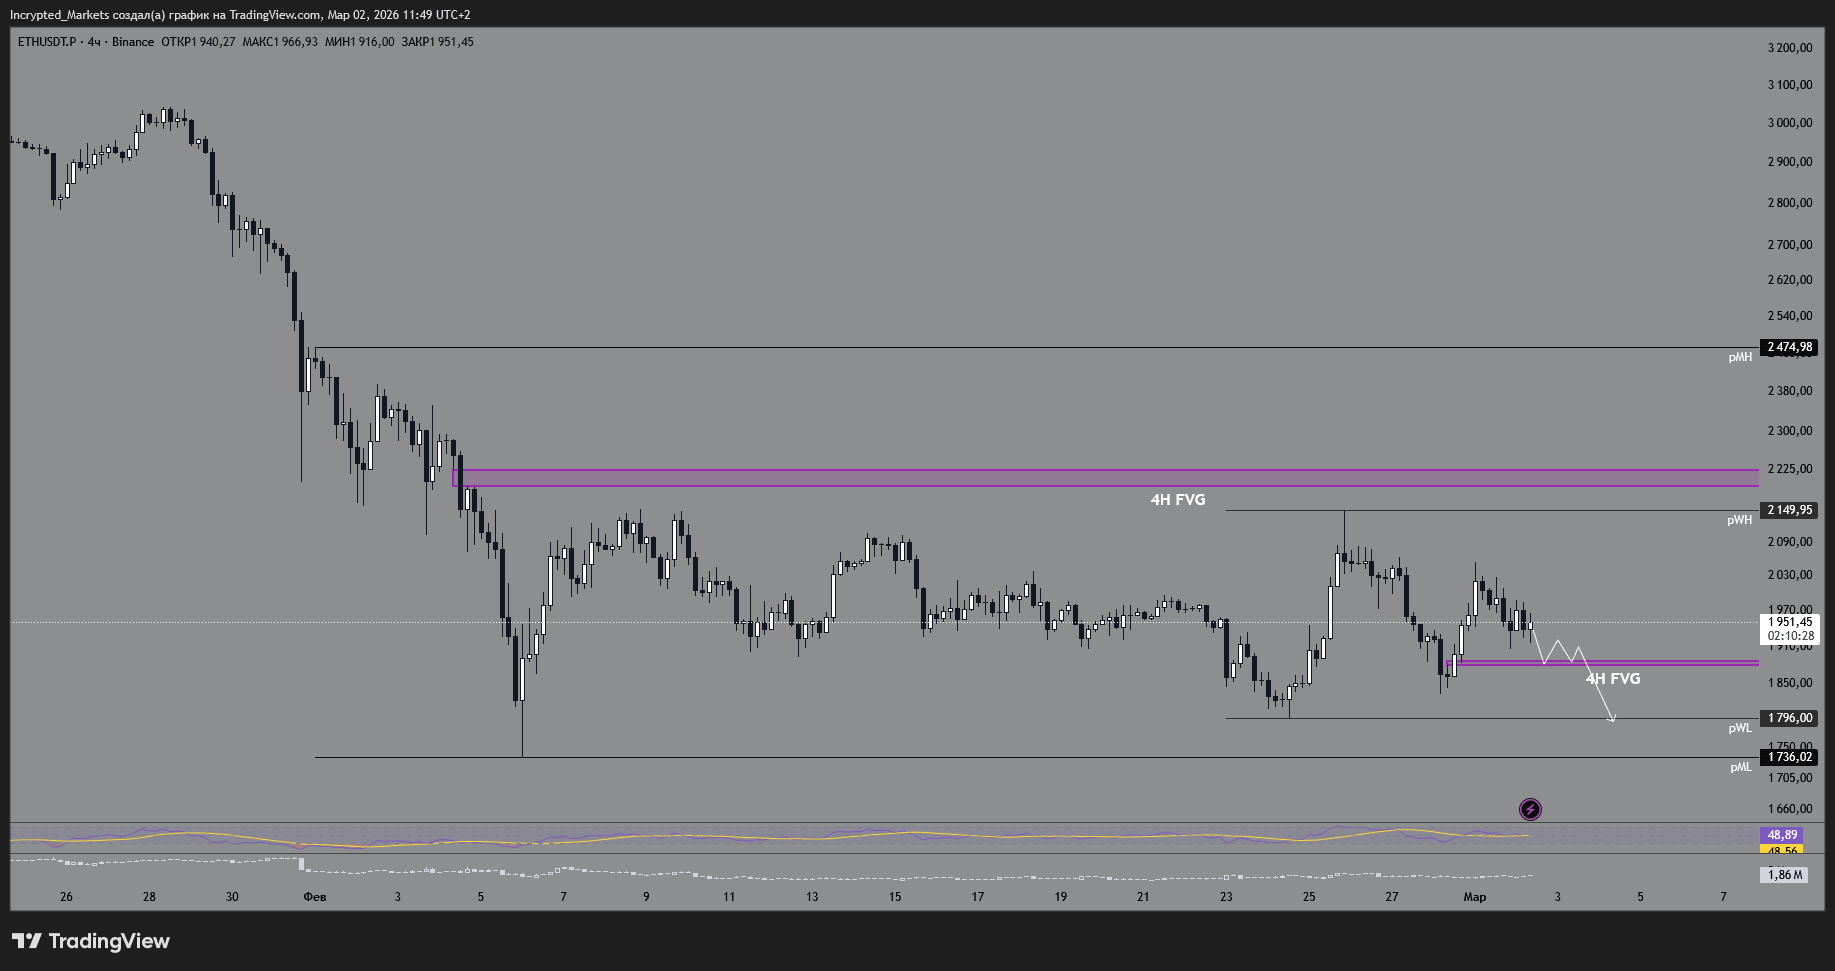Click the volume value 1,86 M
The height and width of the screenshot is (971, 1835).
[x=1785, y=875]
